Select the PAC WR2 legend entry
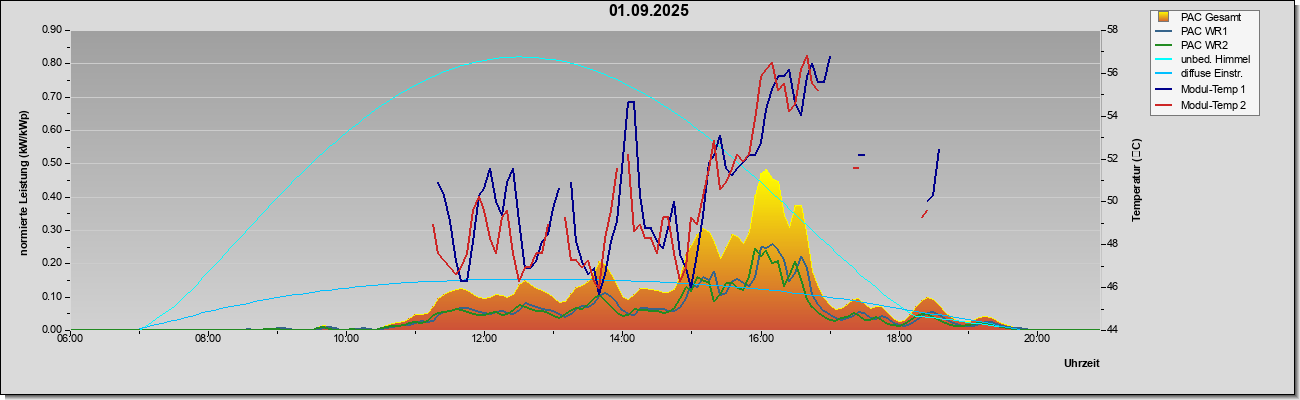 pos(1204,46)
